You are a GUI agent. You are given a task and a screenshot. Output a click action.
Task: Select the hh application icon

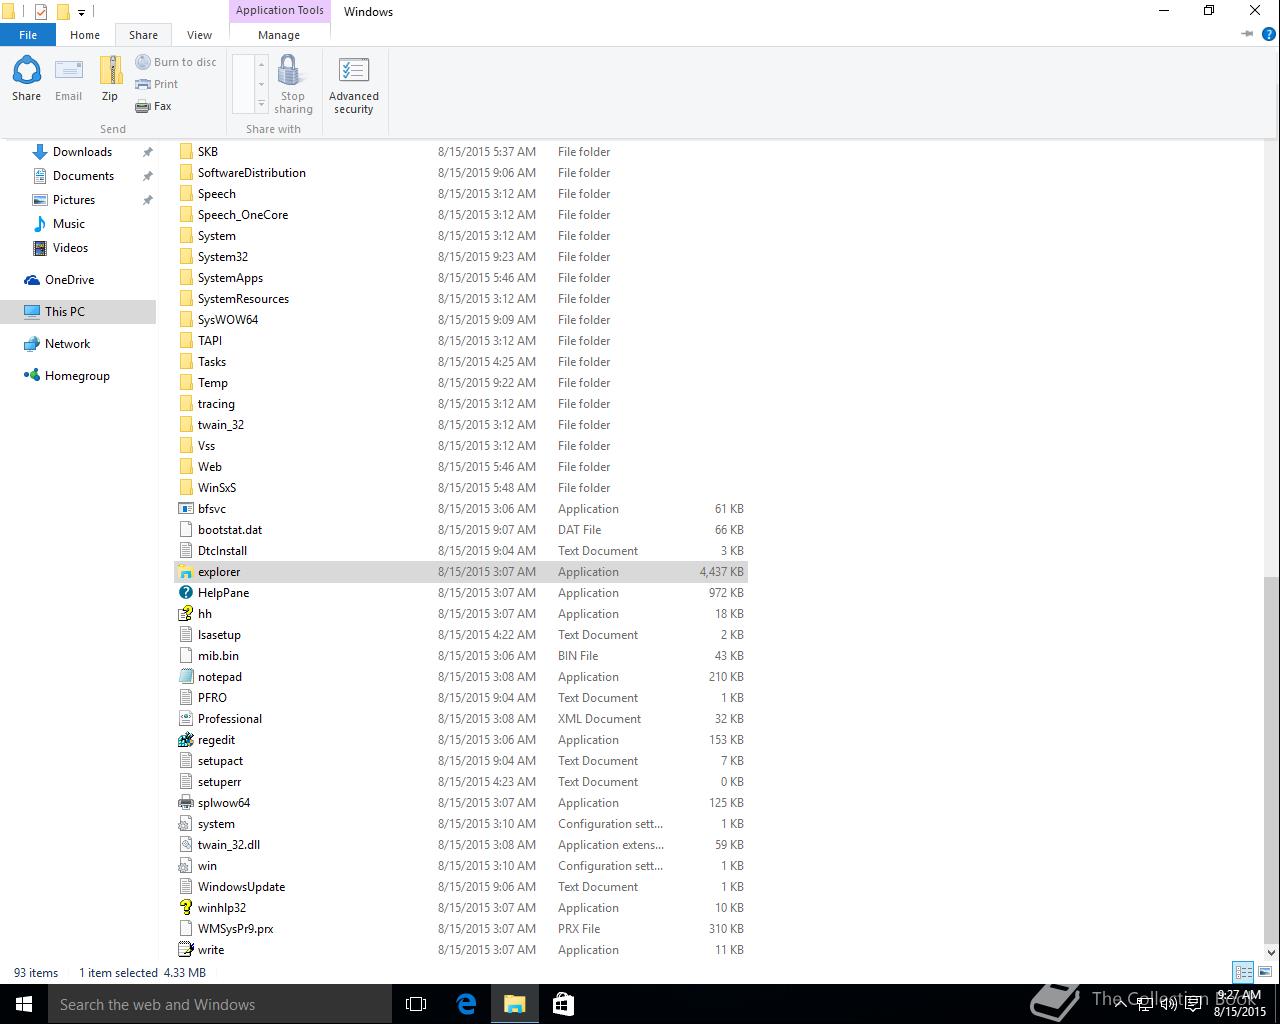[x=185, y=614]
